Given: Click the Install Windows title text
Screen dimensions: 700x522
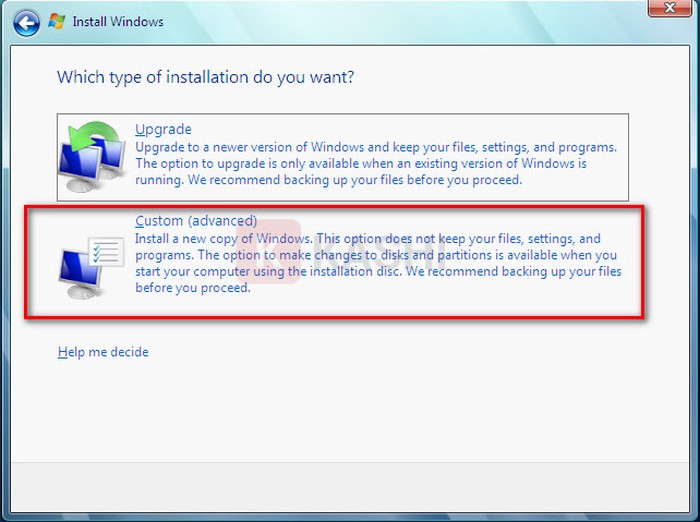Looking at the screenshot, I should coord(118,21).
